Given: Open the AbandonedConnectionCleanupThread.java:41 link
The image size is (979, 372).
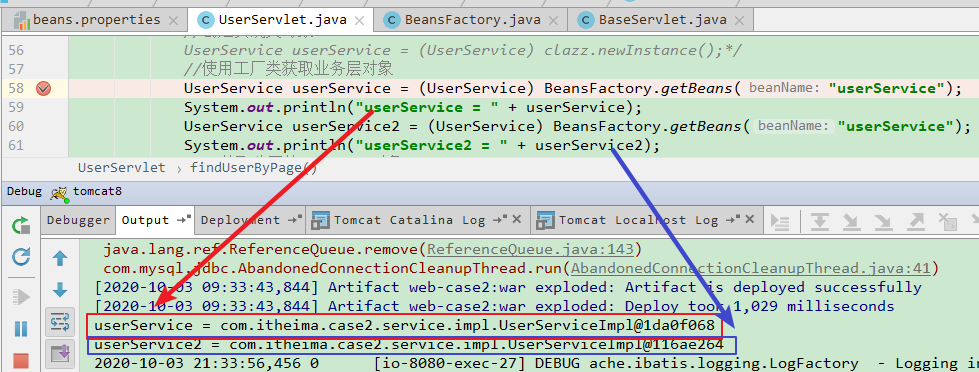Looking at the screenshot, I should [750, 268].
